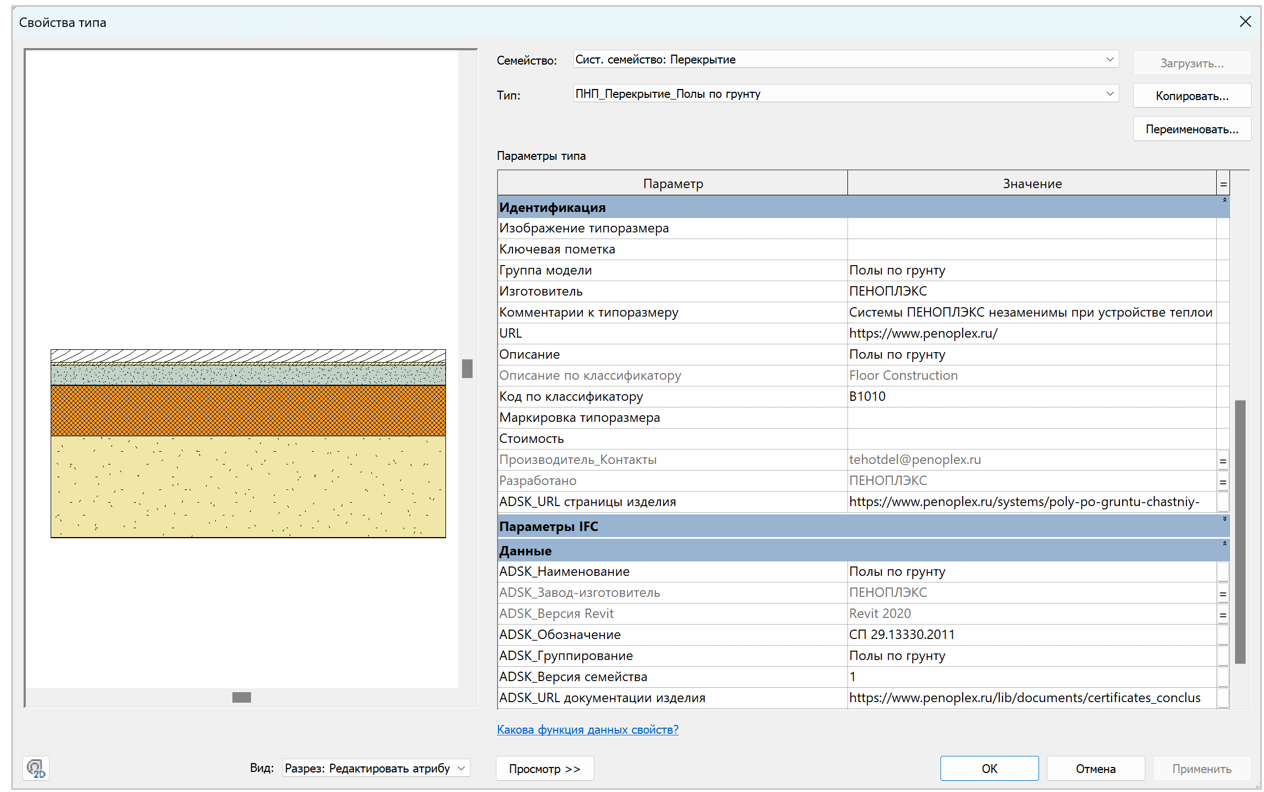Edit the Маркировка типоразмера value cell
Viewport: 1264px width, 792px height.
point(1031,417)
